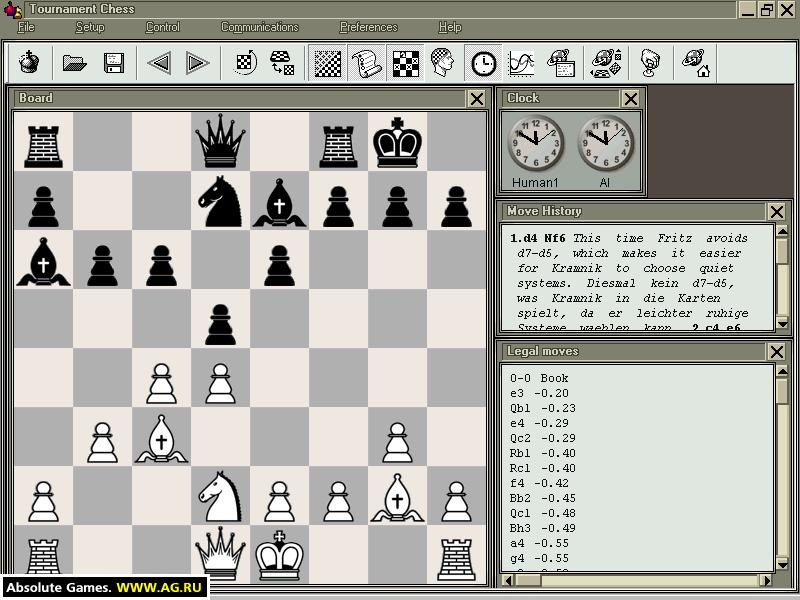Click the thinking head icon in toolbar
800x600 pixels.
tap(443, 63)
